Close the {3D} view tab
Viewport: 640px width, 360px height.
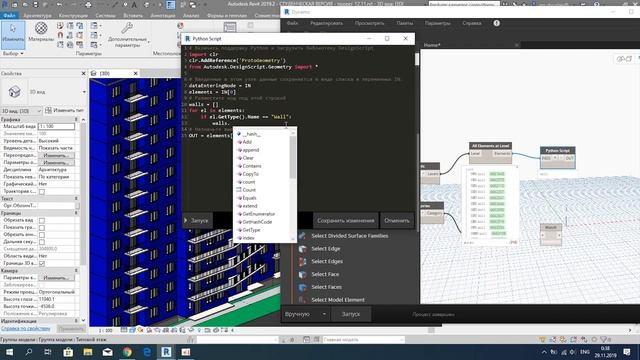click(136, 73)
